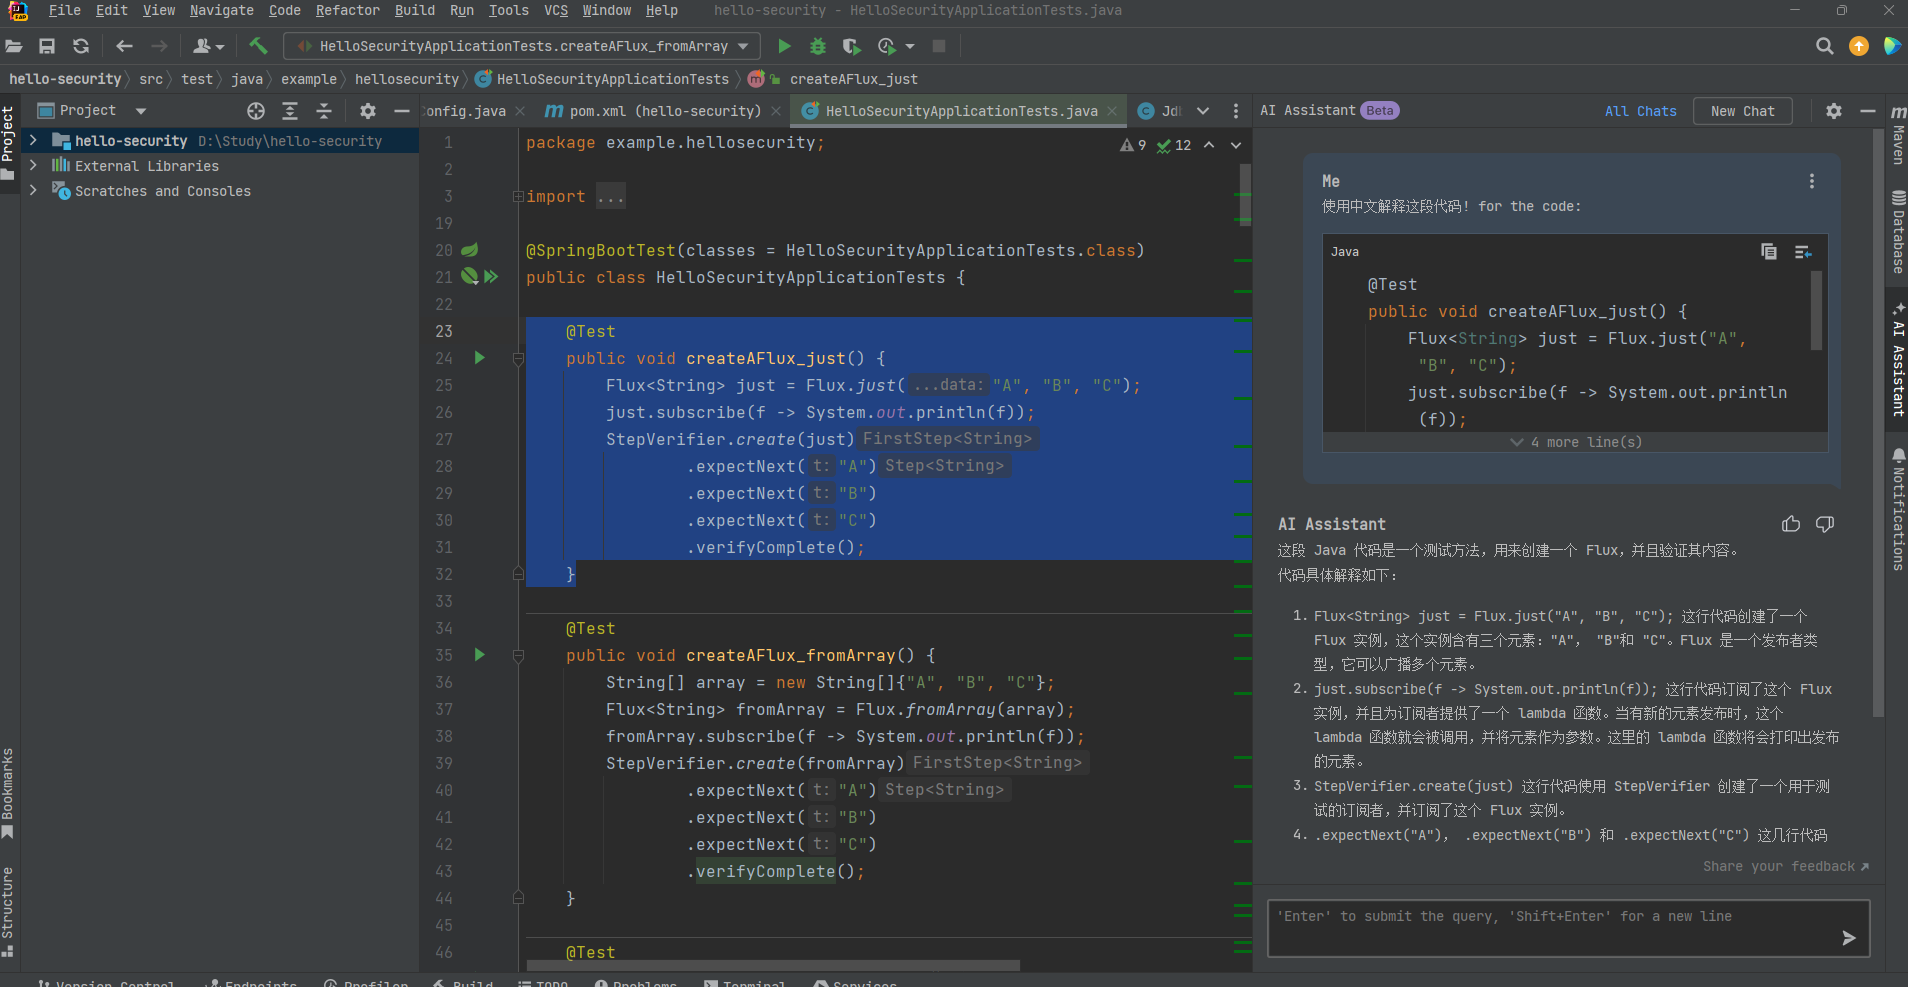Viewport: 1908px width, 987px height.
Task: Click the AI Assistant query input field
Action: (1550, 928)
